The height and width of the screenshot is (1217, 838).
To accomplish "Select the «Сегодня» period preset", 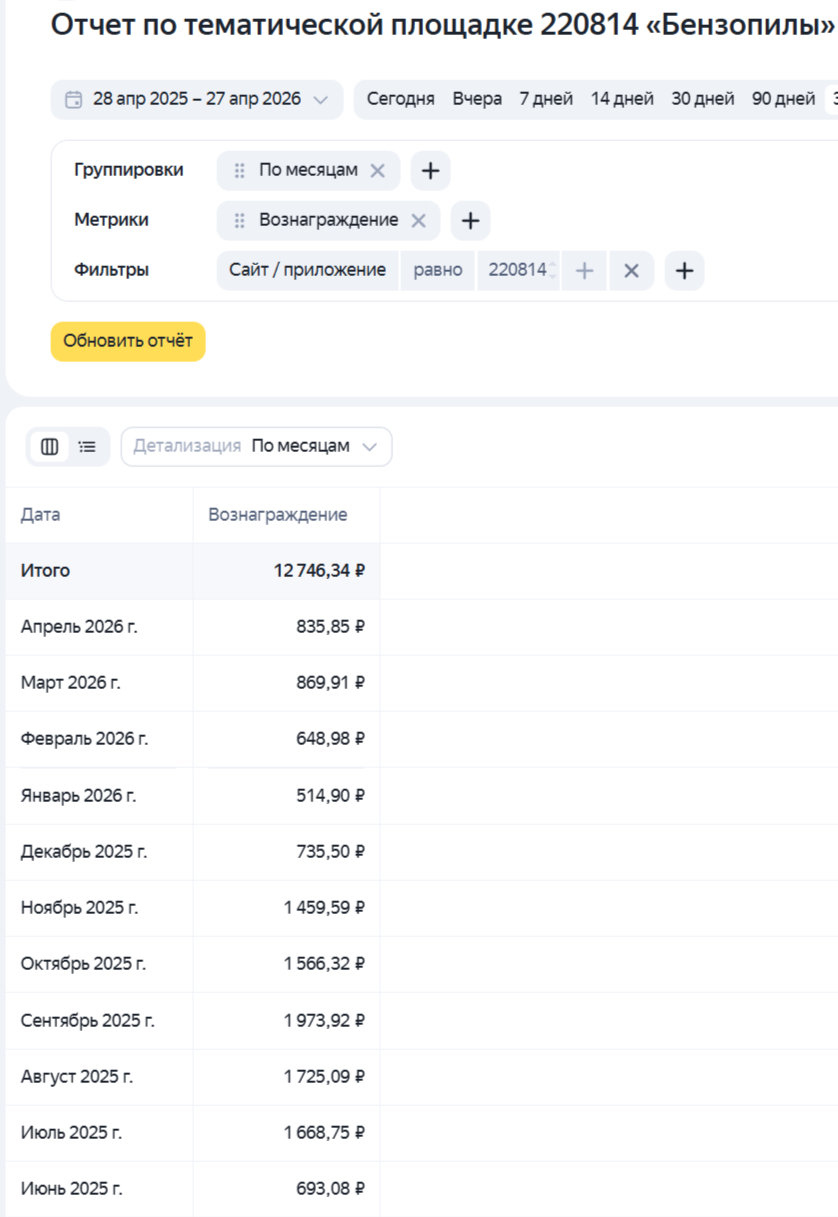I will point(400,99).
